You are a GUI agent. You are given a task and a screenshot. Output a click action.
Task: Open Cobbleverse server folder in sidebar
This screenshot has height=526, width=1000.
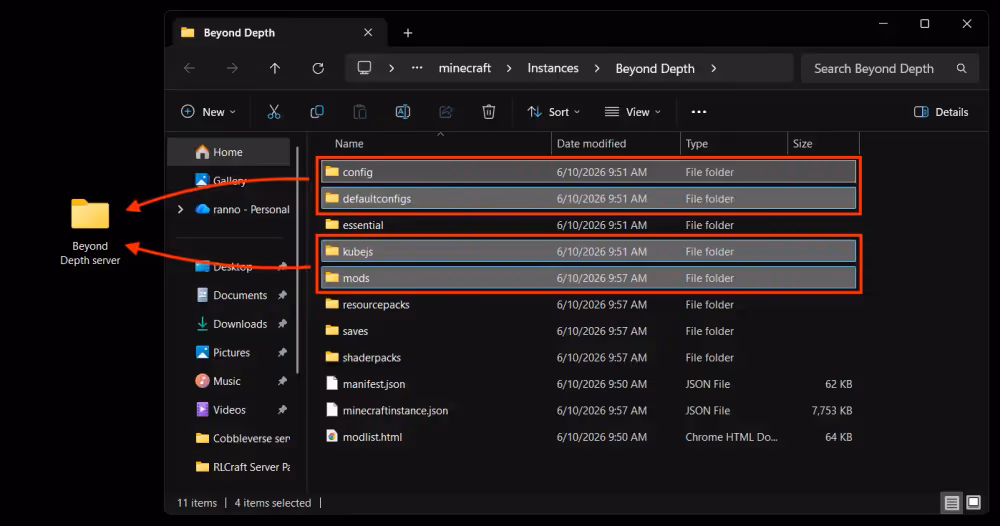[242, 439]
